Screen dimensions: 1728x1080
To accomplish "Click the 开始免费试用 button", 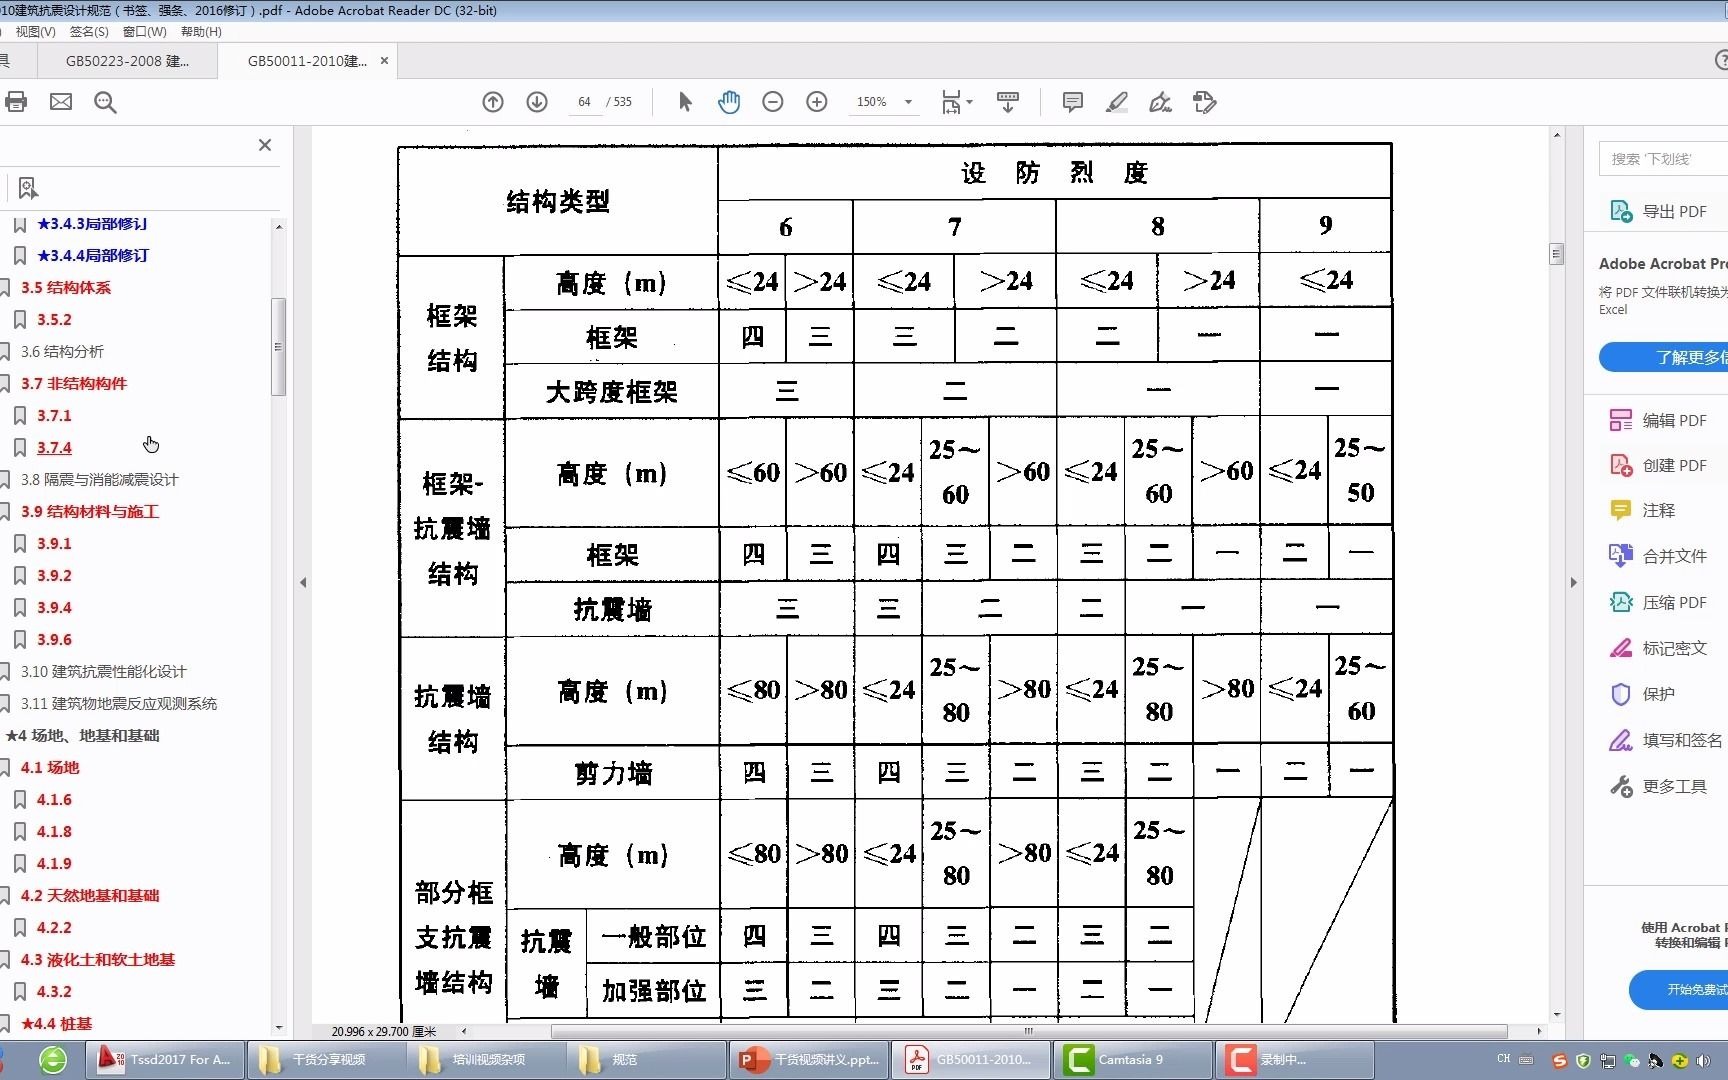I will (1679, 989).
